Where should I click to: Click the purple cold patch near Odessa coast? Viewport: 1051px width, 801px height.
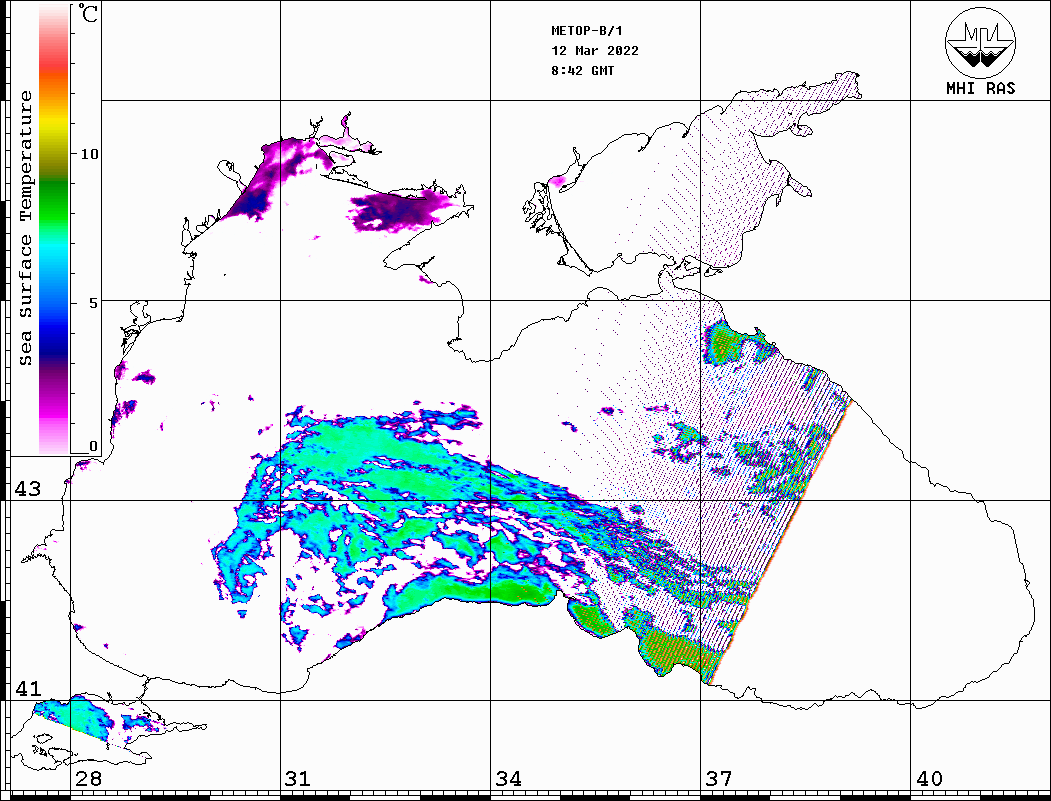[x=275, y=176]
